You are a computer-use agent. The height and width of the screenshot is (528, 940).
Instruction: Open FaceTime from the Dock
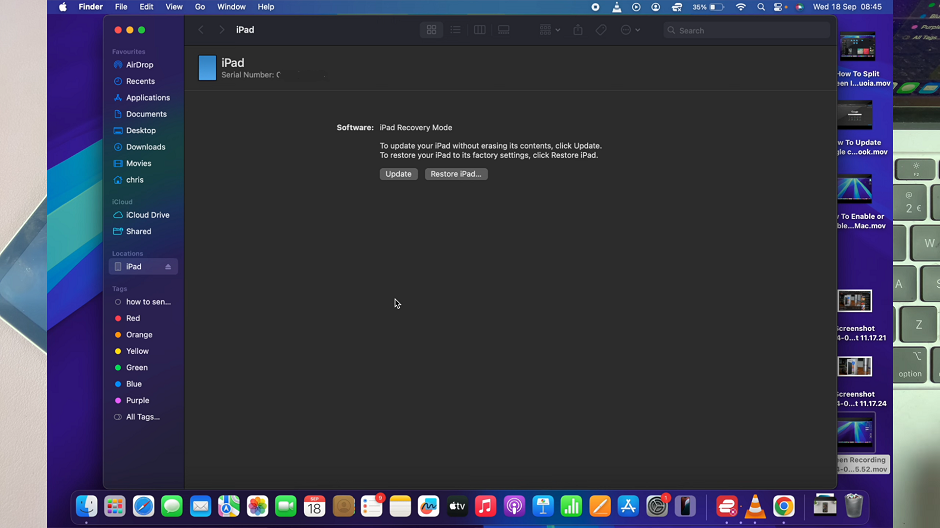[286, 506]
